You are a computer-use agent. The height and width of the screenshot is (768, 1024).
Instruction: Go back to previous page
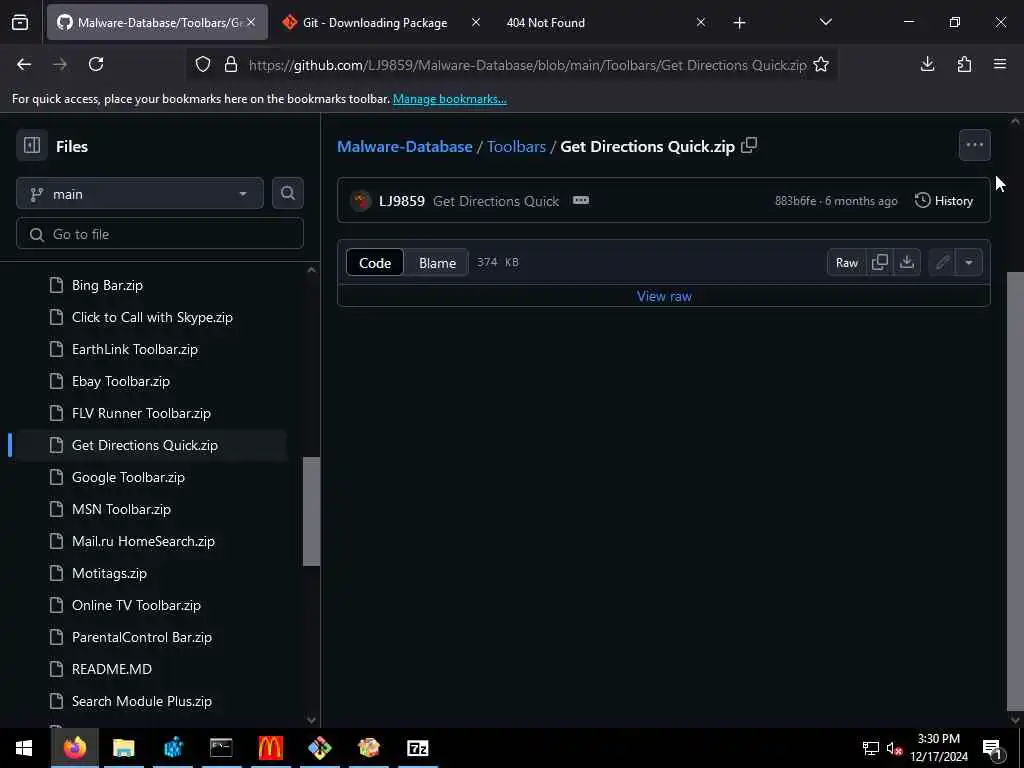tap(24, 64)
